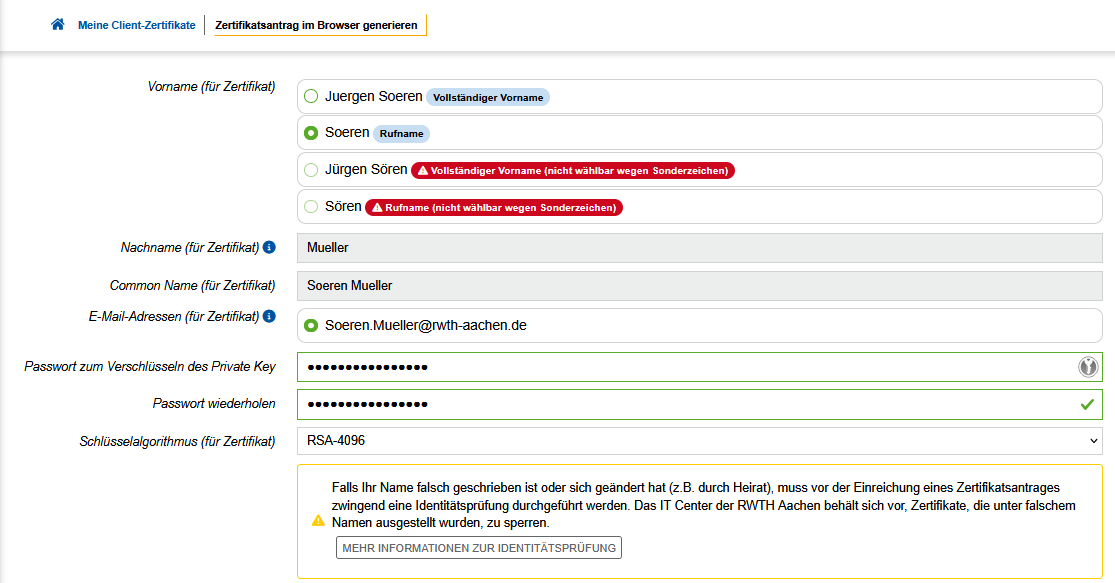Click the yellow warning triangle in the notice box

pyautogui.click(x=318, y=521)
